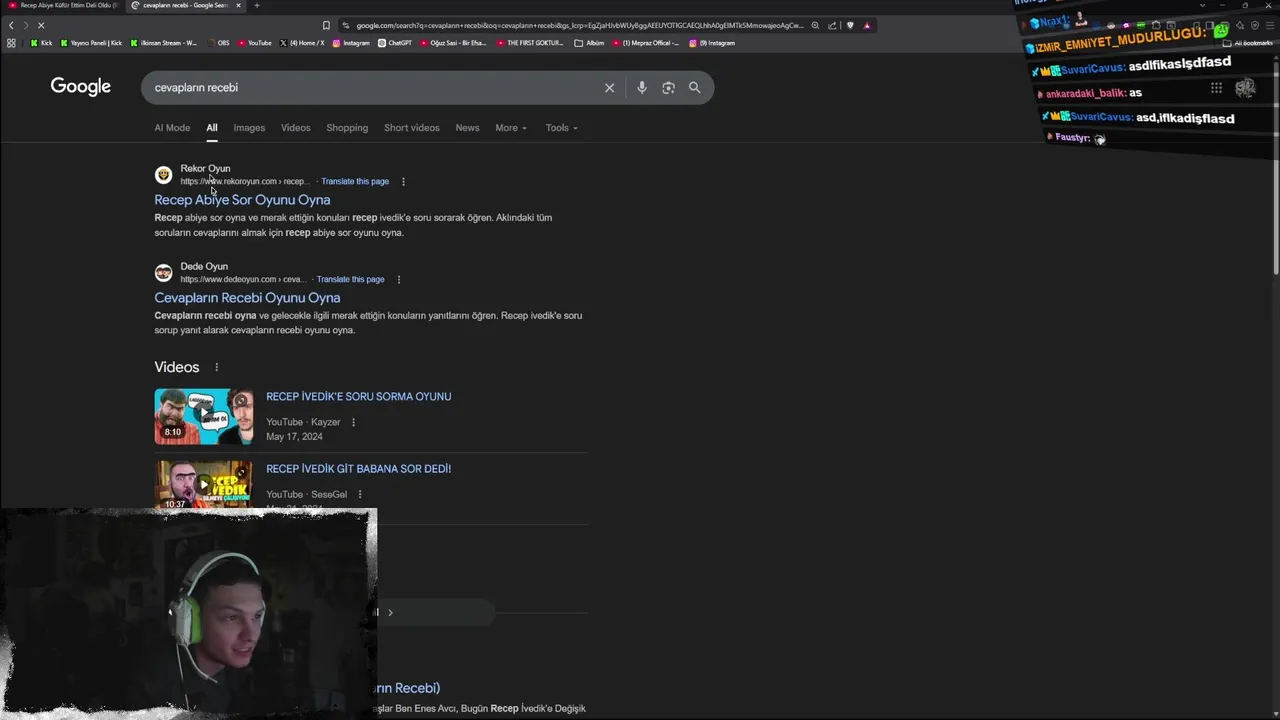Image resolution: width=1280 pixels, height=720 pixels.
Task: Click the page vertical scrollbar
Action: (x=1275, y=170)
